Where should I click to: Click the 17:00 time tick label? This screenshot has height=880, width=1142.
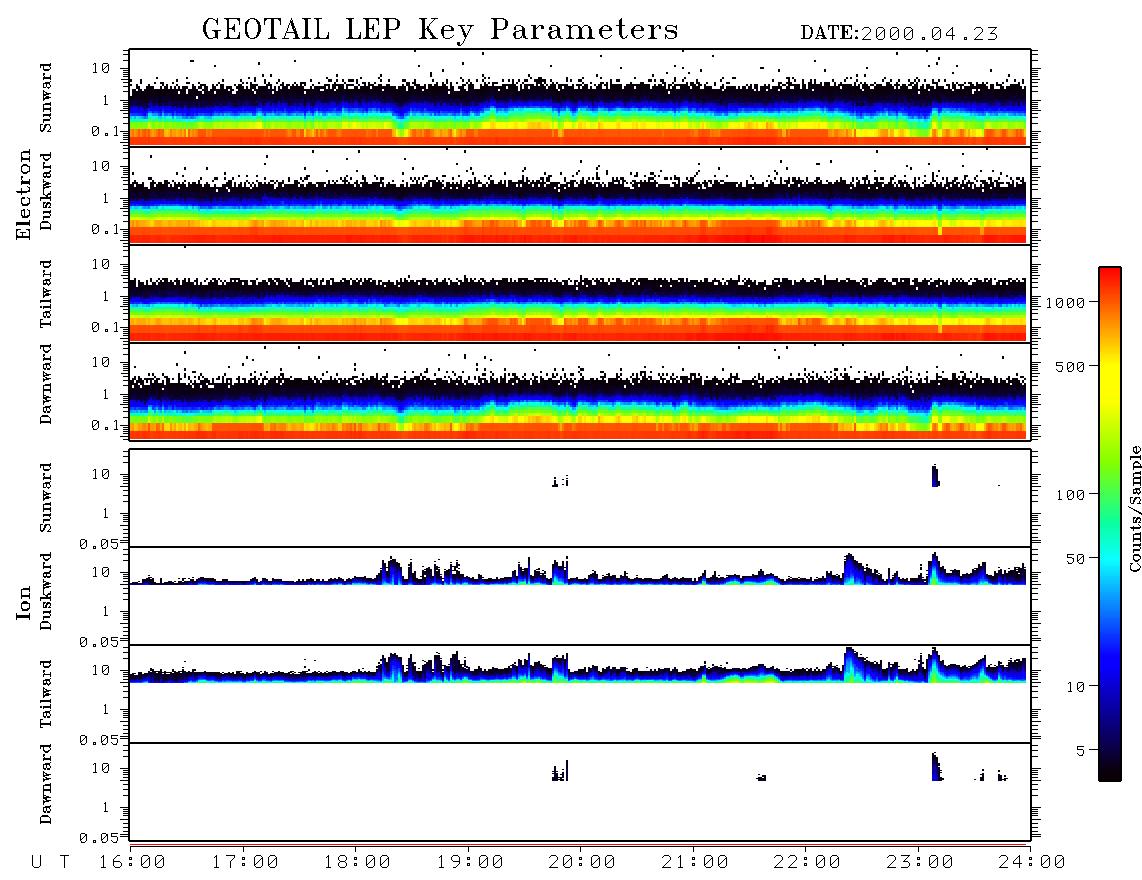(245, 863)
